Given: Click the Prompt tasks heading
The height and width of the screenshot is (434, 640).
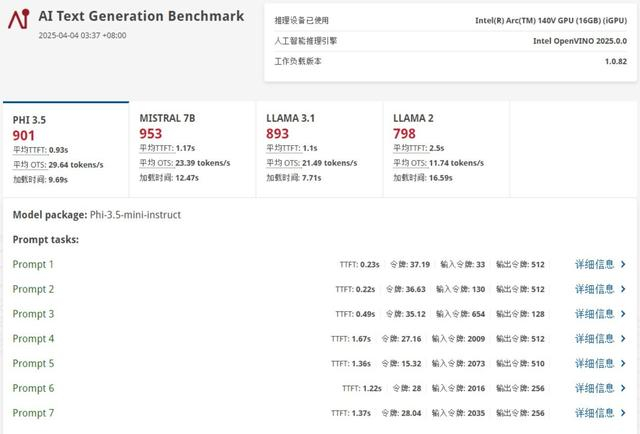Looking at the screenshot, I should coord(46,240).
